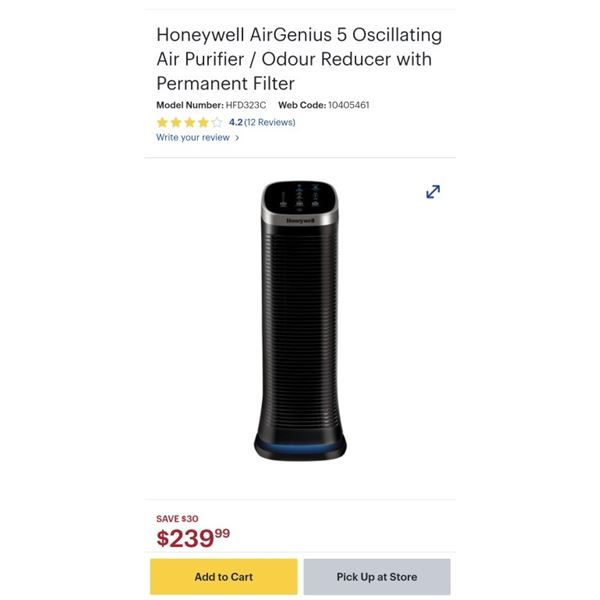Choose Pick Up at Store
Screen dimensions: 600x600
pos(377,577)
